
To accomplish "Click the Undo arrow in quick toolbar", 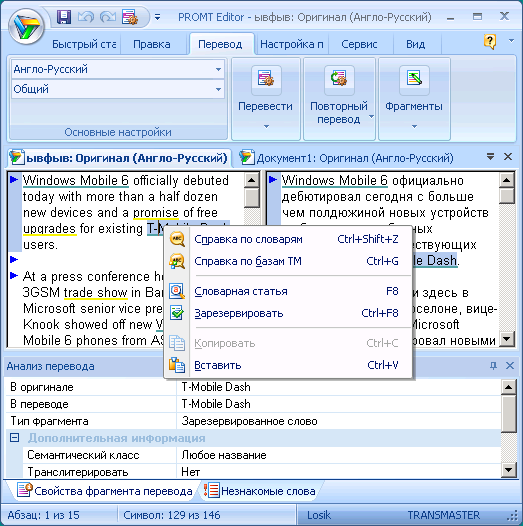I will (x=86, y=17).
